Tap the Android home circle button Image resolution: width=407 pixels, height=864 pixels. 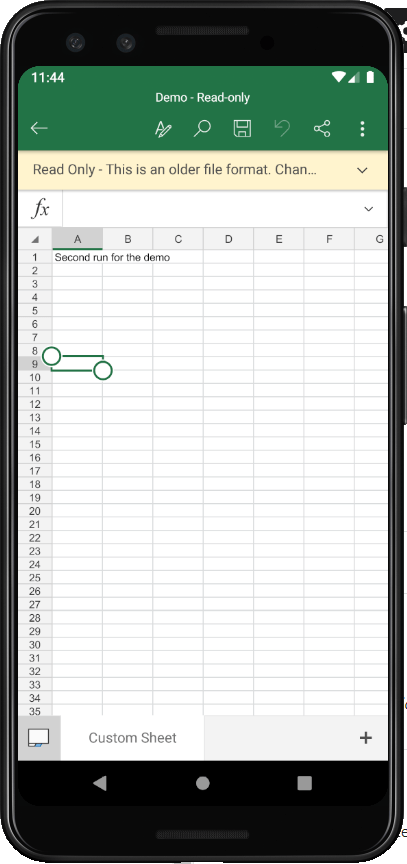point(203,783)
